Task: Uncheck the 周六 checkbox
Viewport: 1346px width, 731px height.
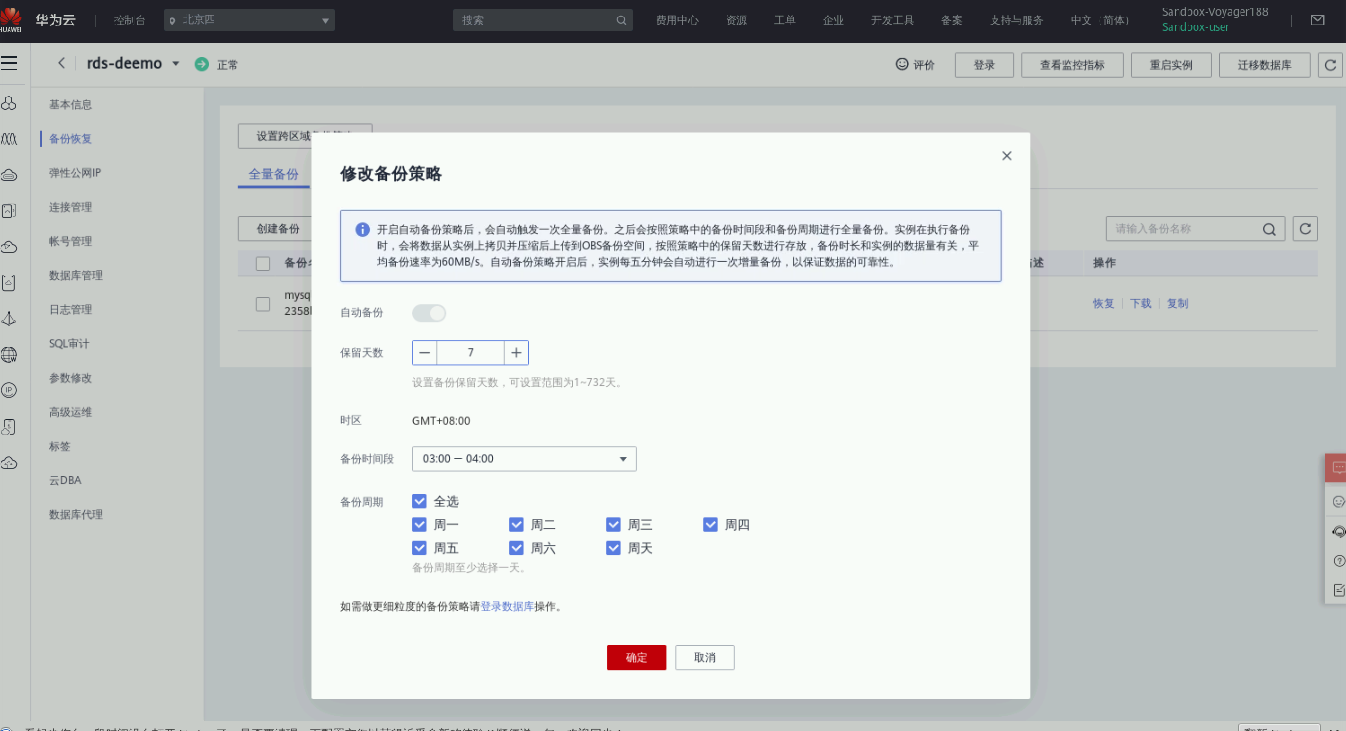Action: tap(517, 548)
